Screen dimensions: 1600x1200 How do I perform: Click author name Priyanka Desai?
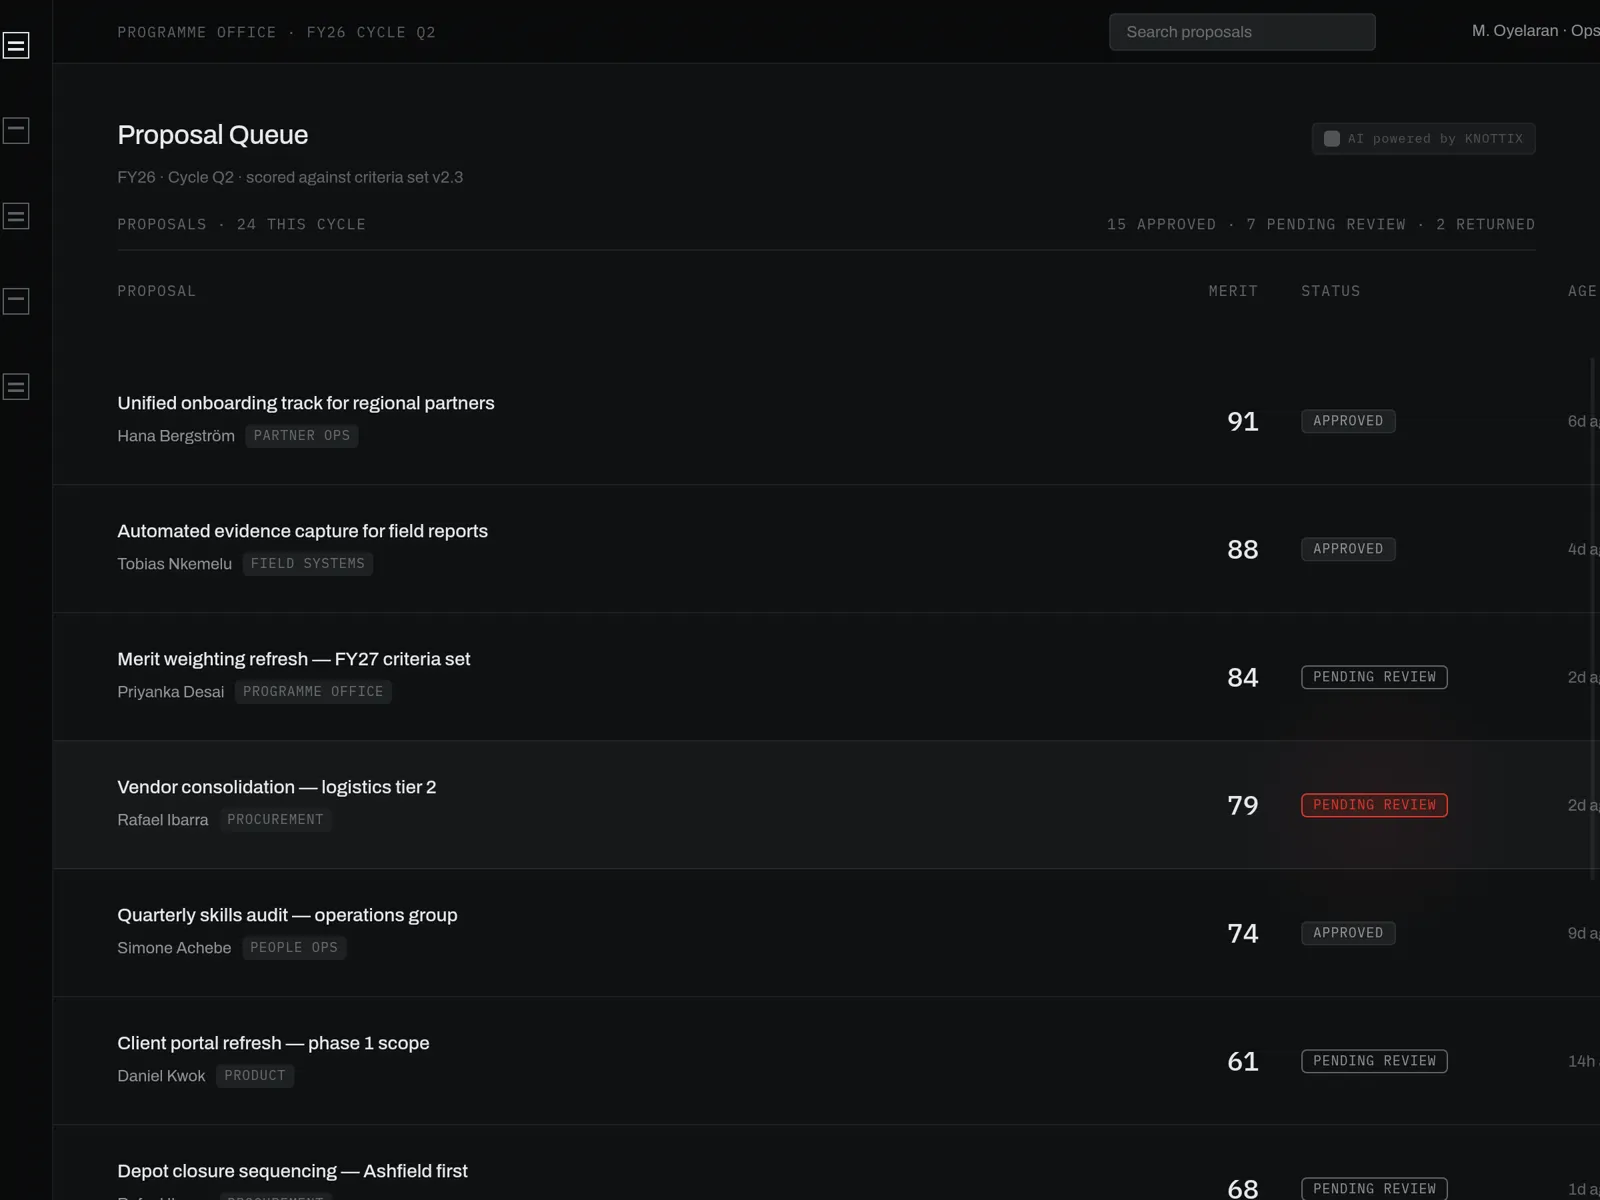[x=170, y=692]
